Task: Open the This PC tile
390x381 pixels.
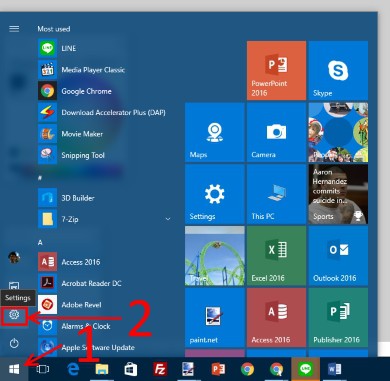Action: [276, 194]
